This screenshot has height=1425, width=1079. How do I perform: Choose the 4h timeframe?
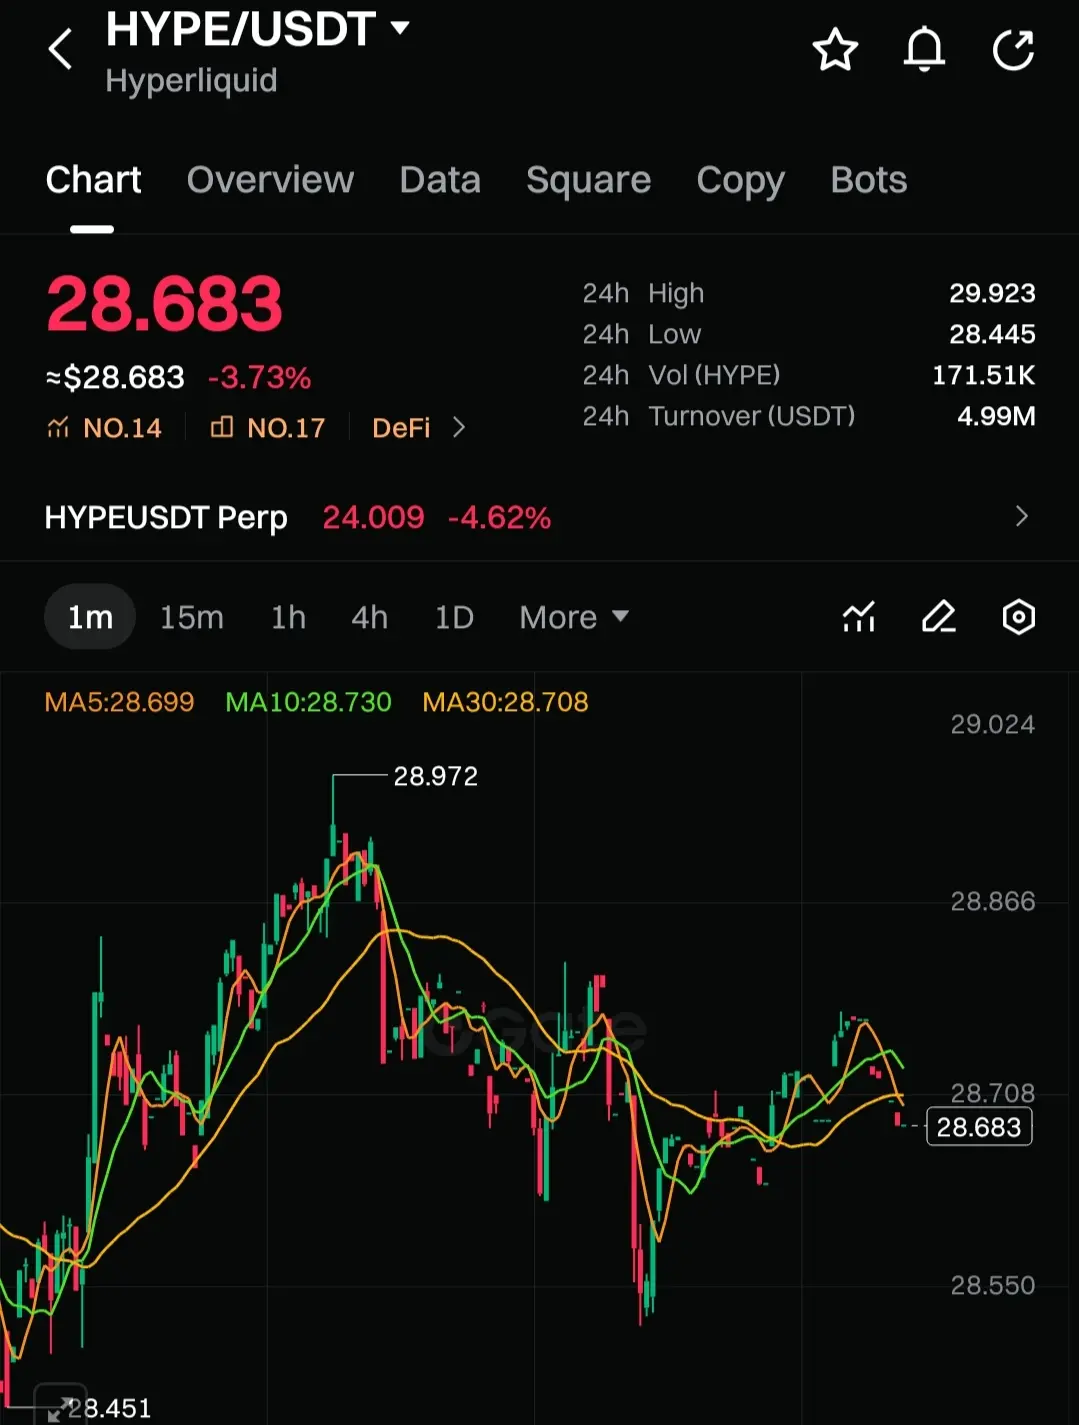point(369,617)
